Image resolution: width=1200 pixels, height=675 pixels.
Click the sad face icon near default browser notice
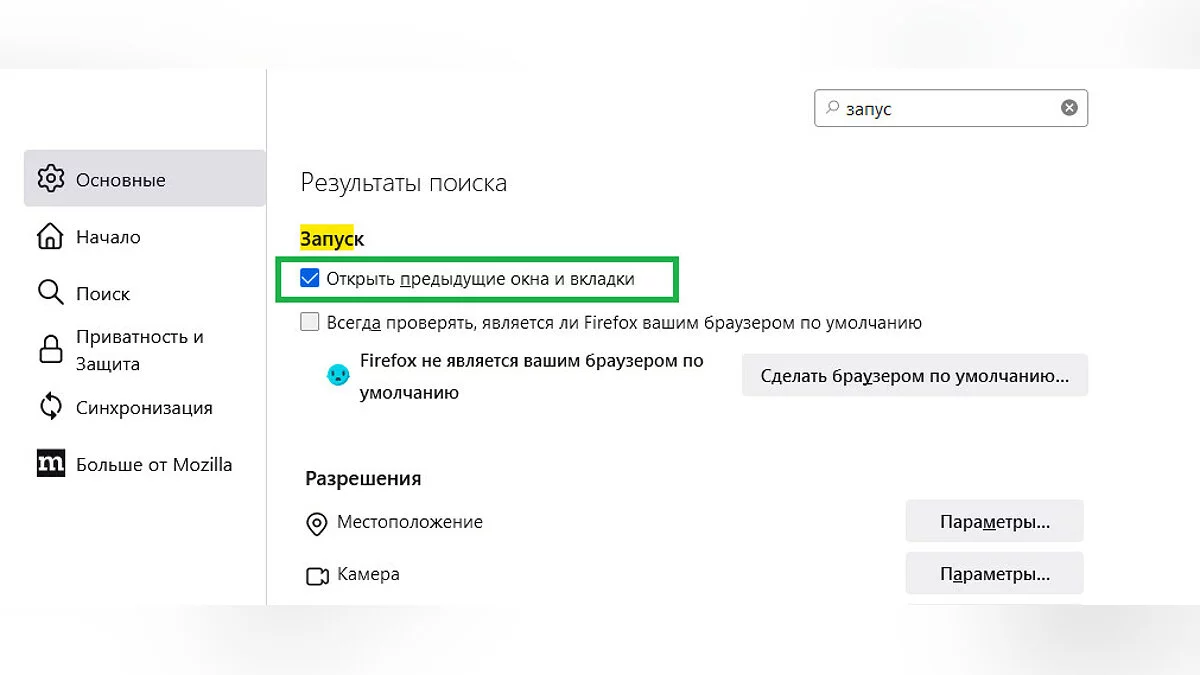(x=339, y=376)
